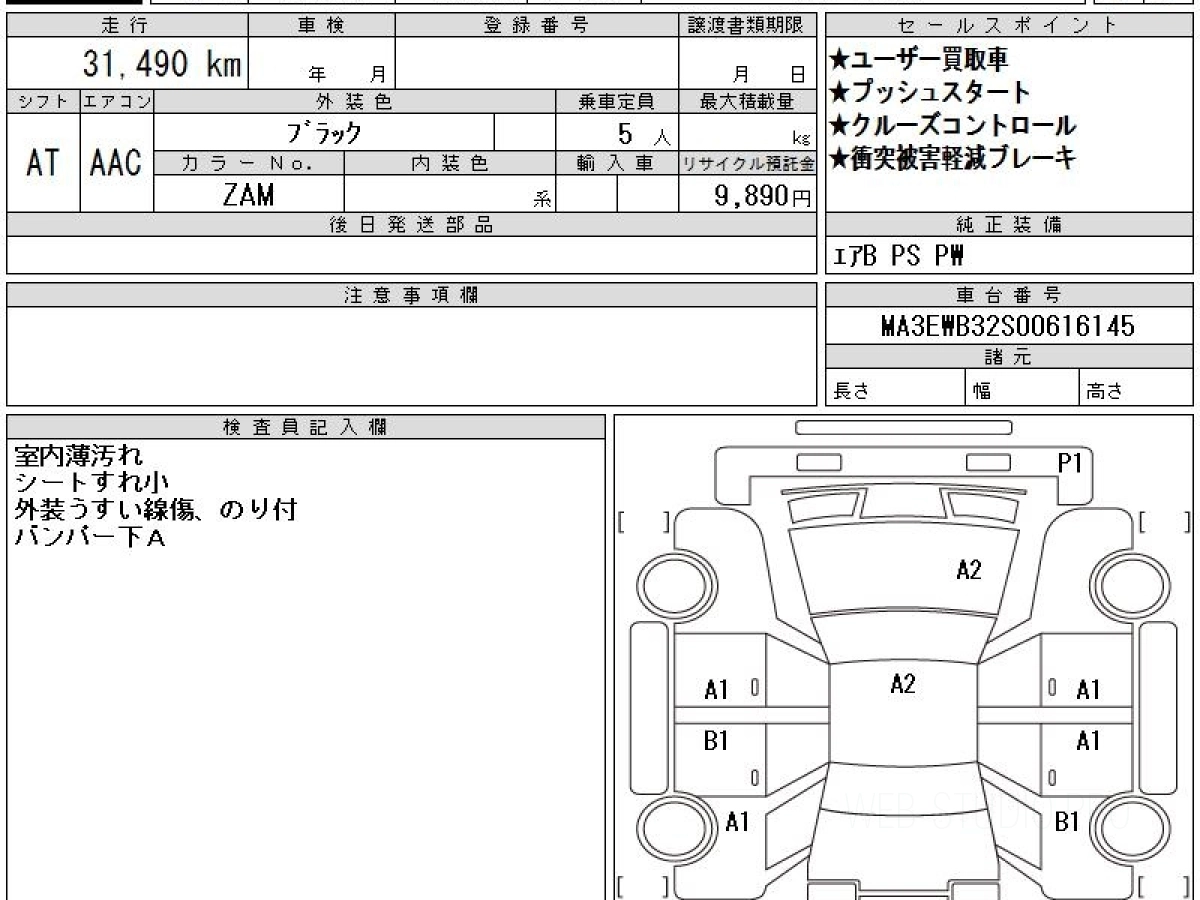The image size is (1200, 900).
Task: Select the 走行 column header
Action: pos(126,25)
